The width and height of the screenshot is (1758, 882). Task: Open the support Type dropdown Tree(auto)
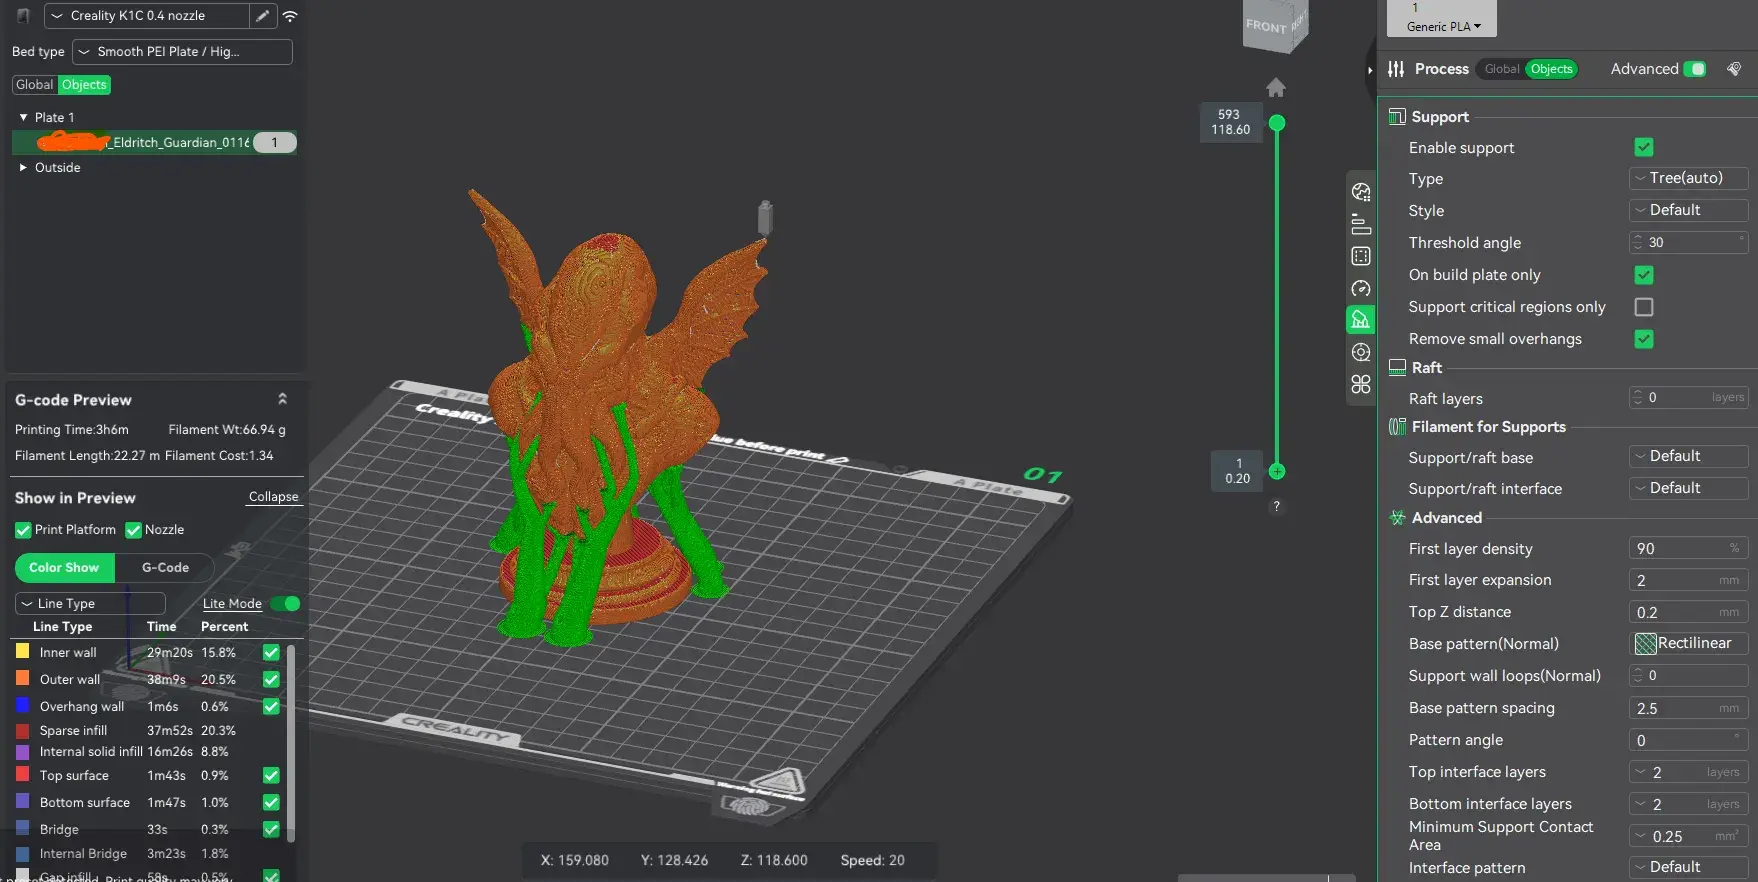pos(1688,178)
